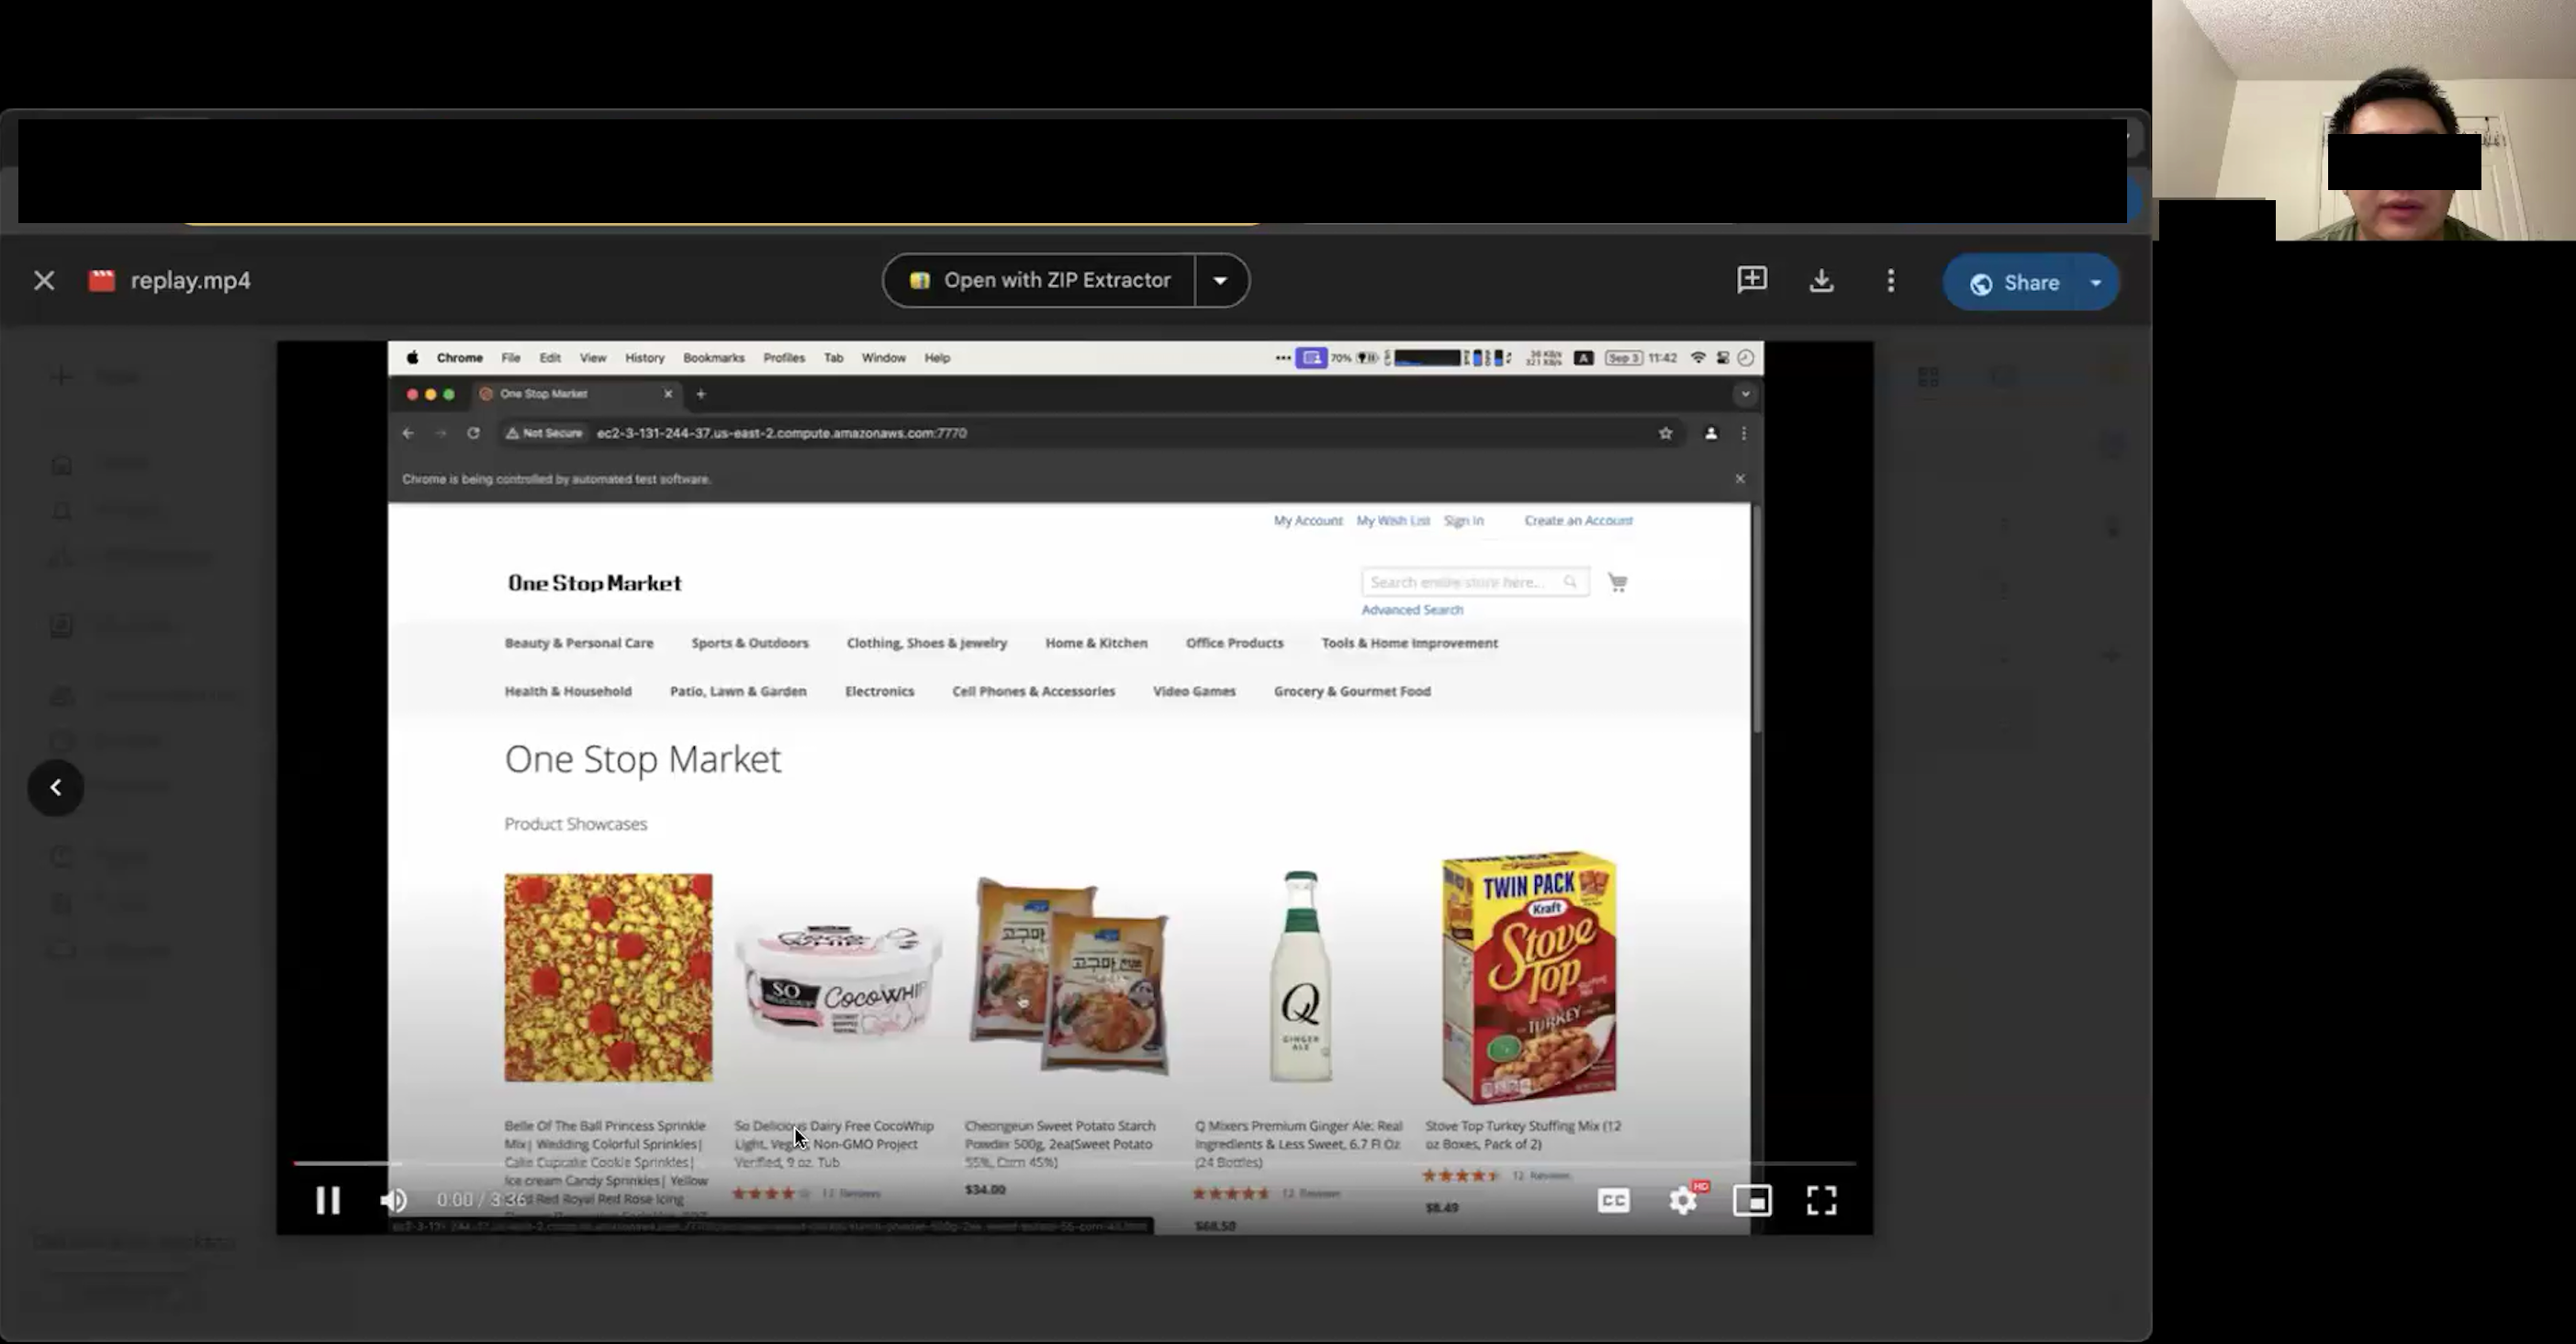Screen dimensions: 2576x1344
Task: Click the shopping cart icon
Action: 1617,582
